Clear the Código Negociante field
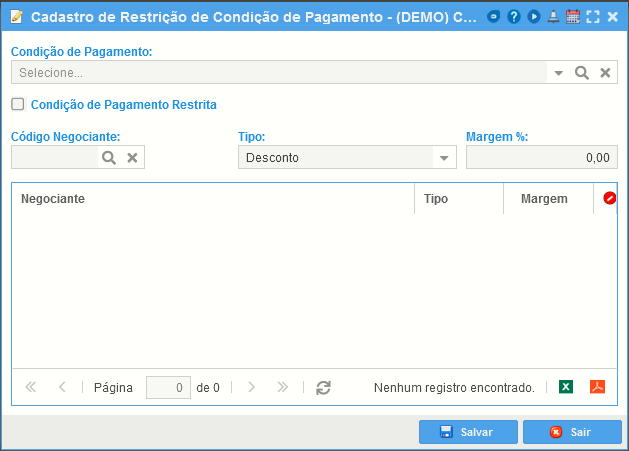Viewport: 629px width, 451px height. (x=132, y=158)
